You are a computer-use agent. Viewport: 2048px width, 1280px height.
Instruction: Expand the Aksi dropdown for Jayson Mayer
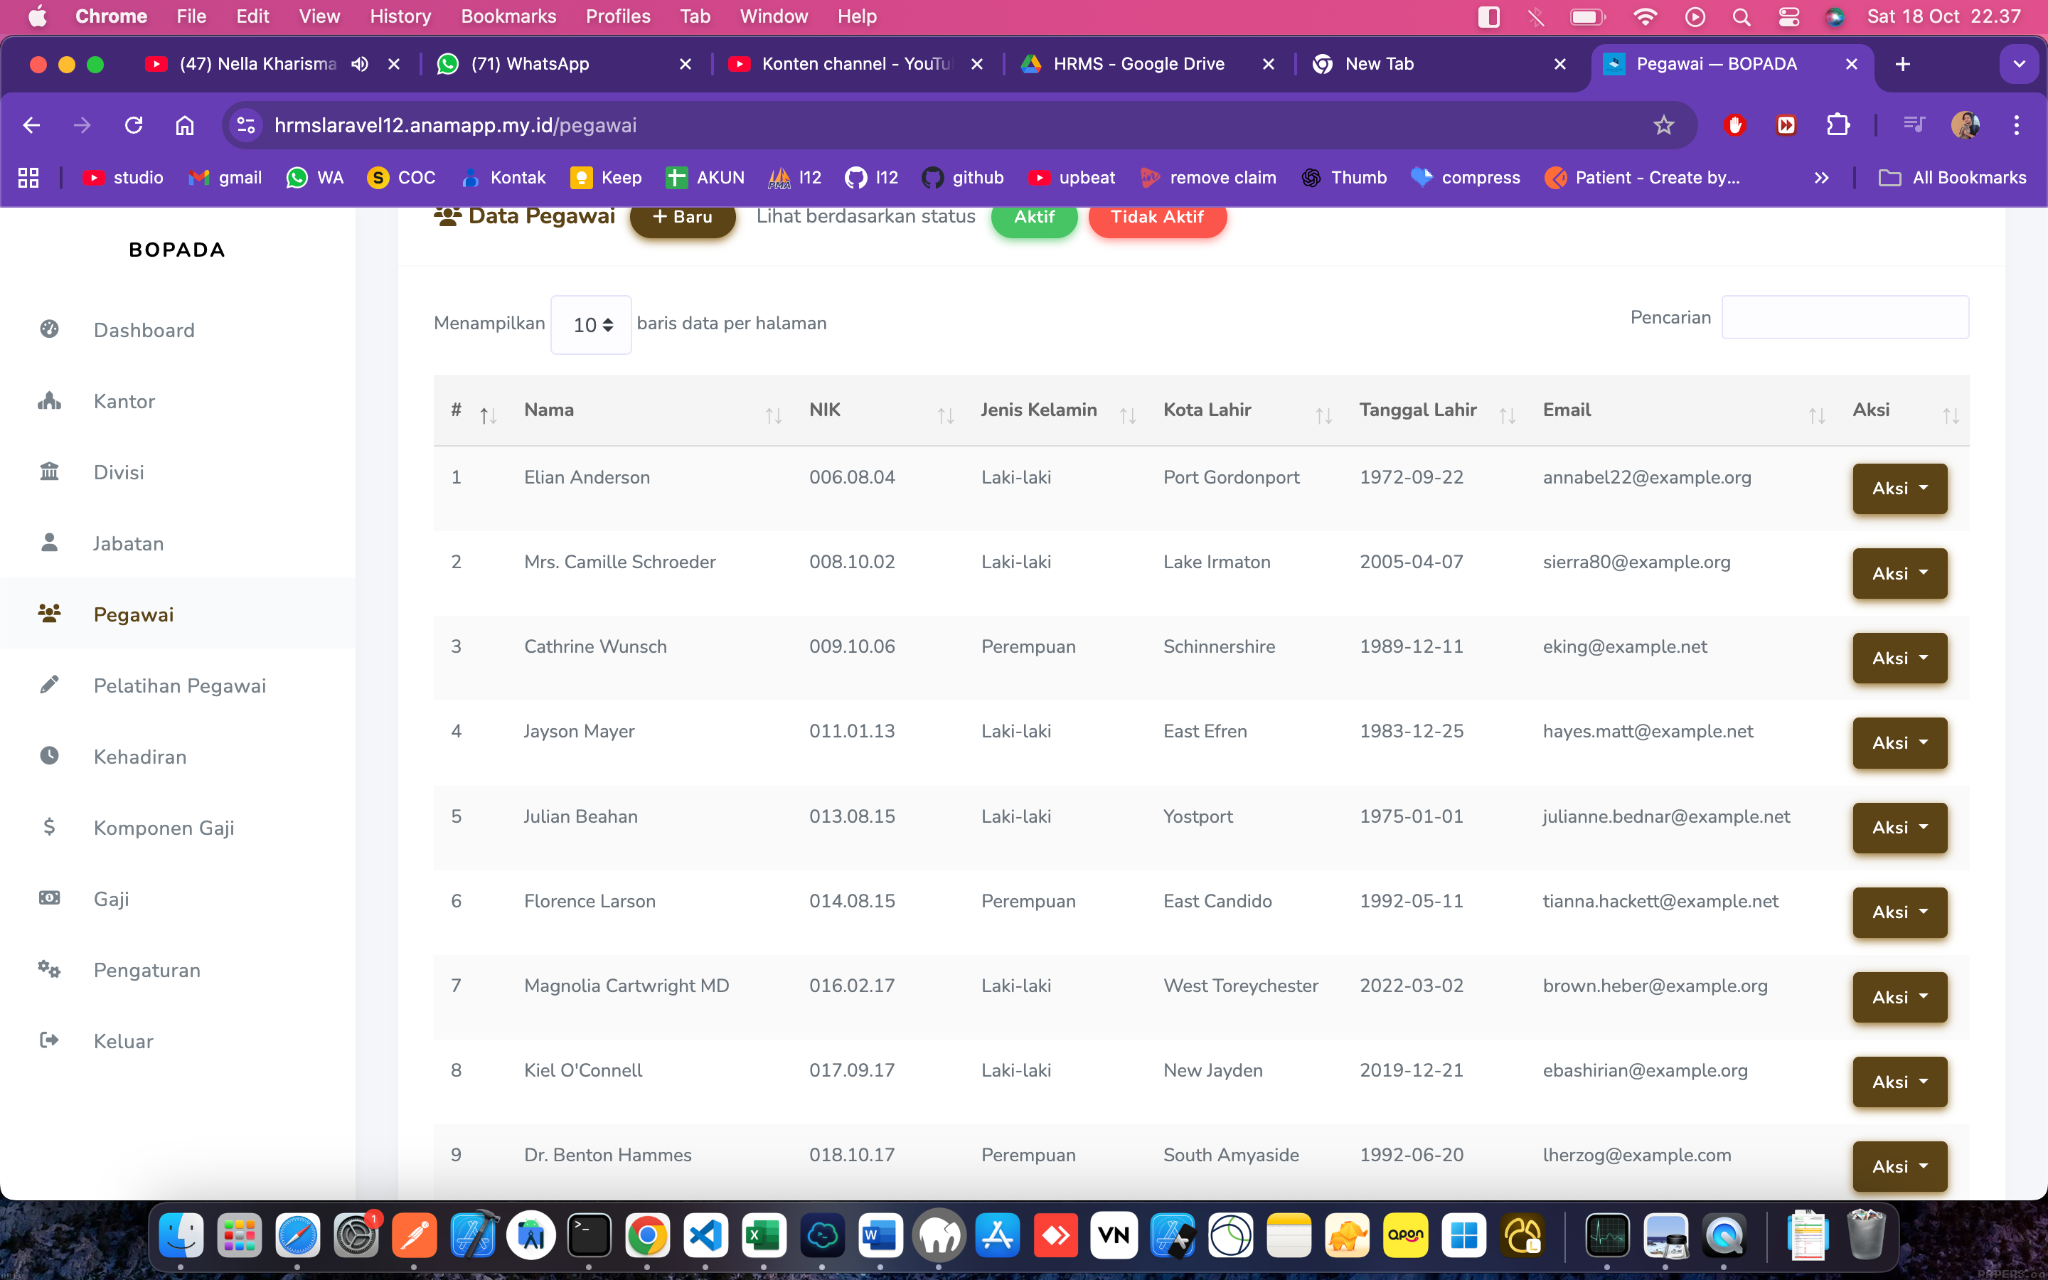coord(1899,743)
